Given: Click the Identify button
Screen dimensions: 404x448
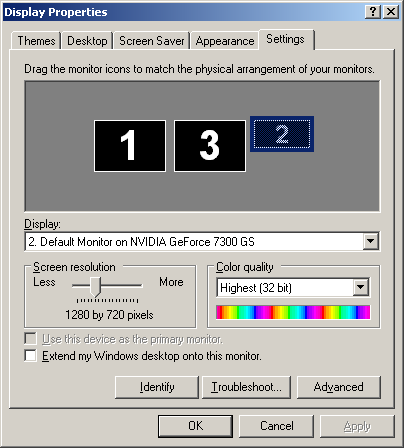Looking at the screenshot, I should tap(157, 387).
